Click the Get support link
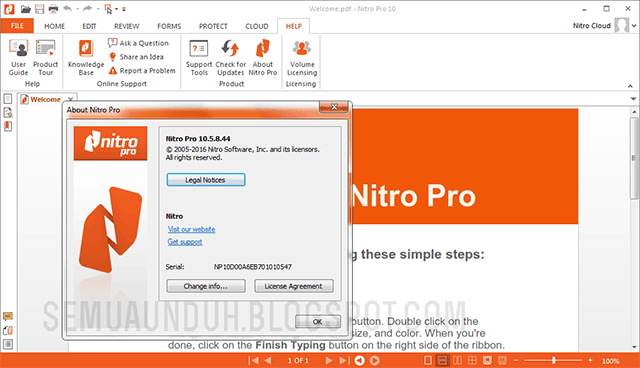Screen dimensions: 640x368 (185, 242)
